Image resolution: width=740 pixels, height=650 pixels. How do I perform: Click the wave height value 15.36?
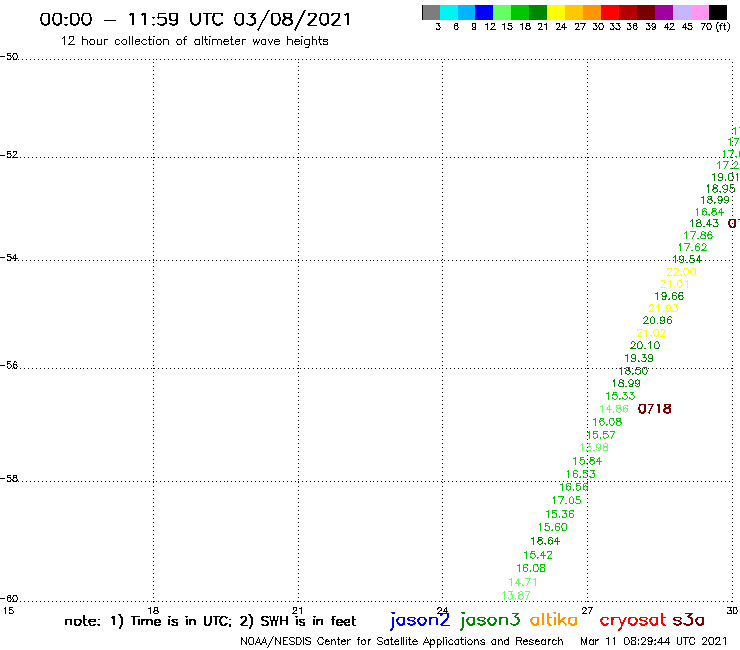coord(560,514)
